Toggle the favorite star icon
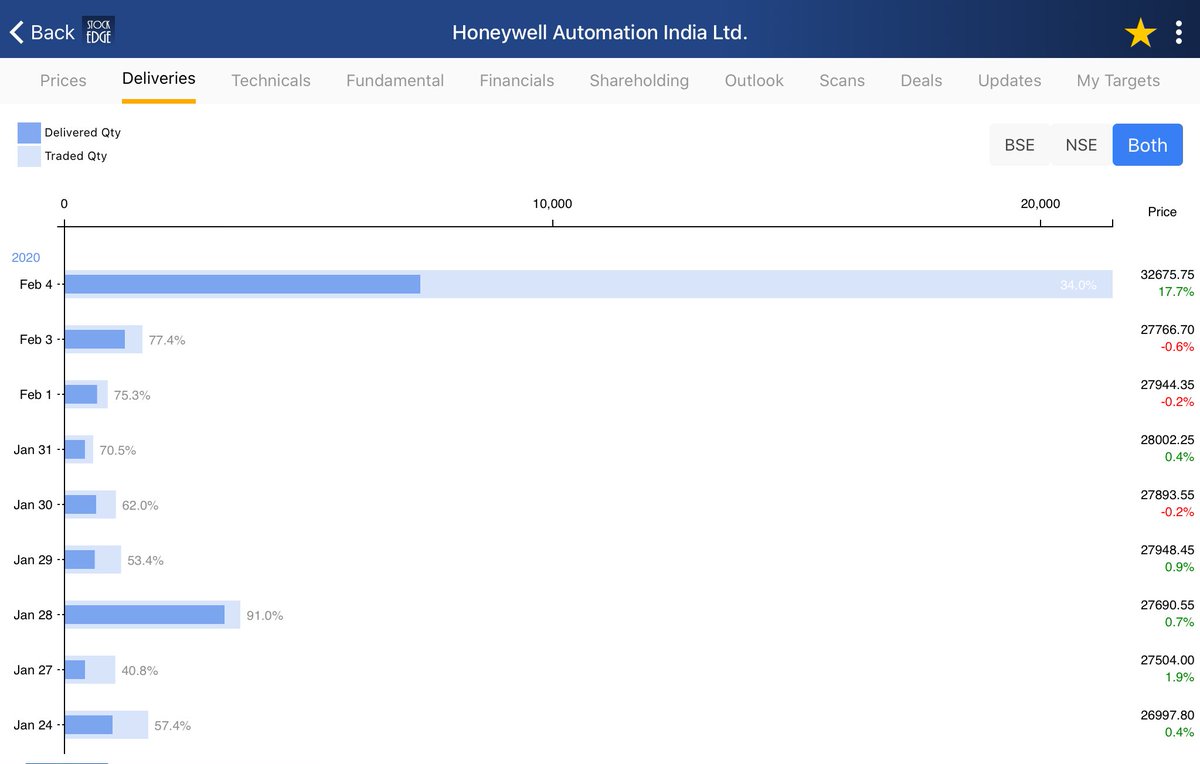 click(1140, 34)
